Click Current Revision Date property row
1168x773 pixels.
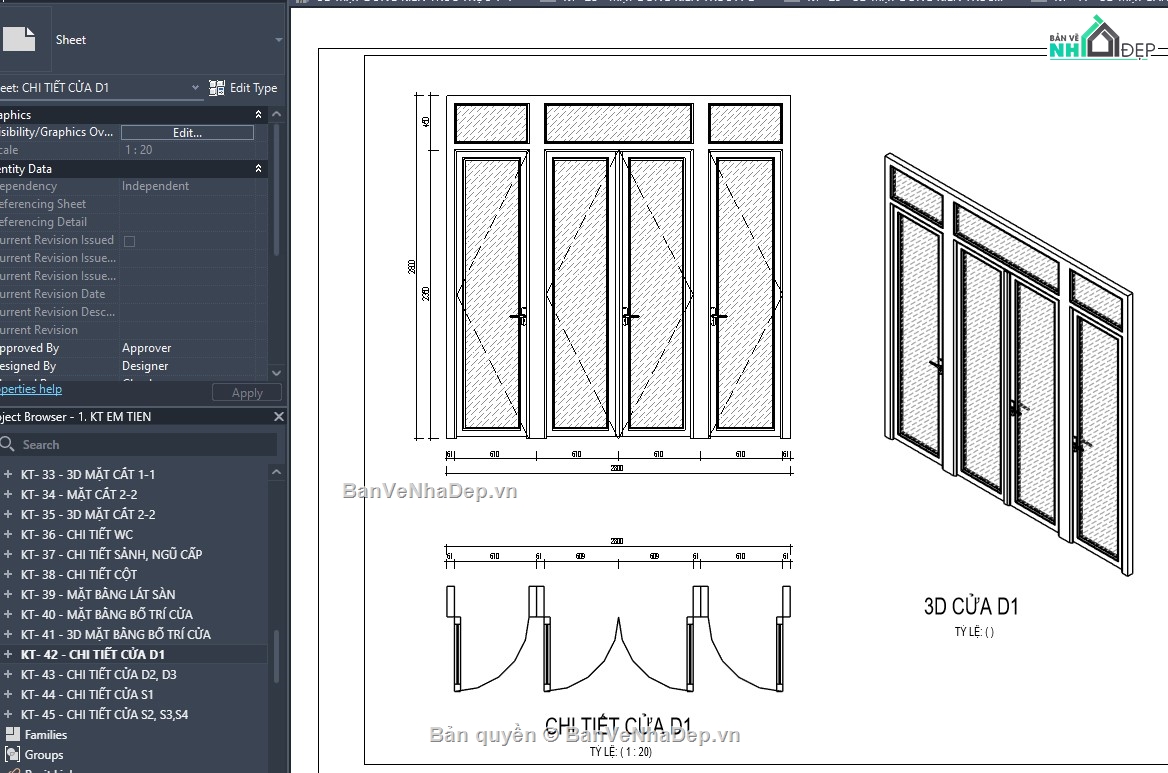(133, 294)
